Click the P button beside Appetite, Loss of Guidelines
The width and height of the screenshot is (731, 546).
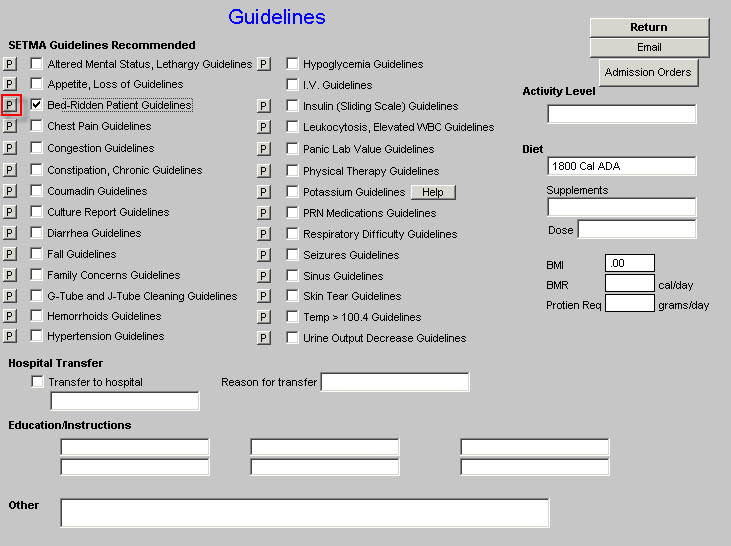click(9, 84)
